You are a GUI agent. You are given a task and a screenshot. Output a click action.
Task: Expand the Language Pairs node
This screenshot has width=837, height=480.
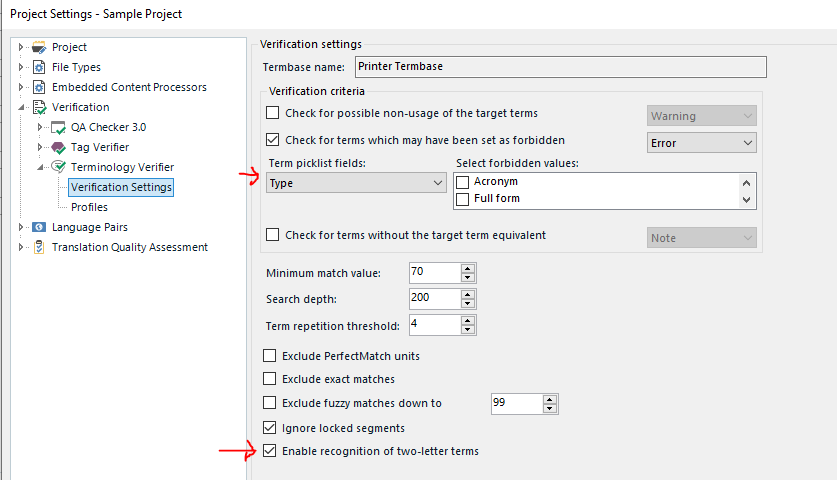[x=21, y=227]
